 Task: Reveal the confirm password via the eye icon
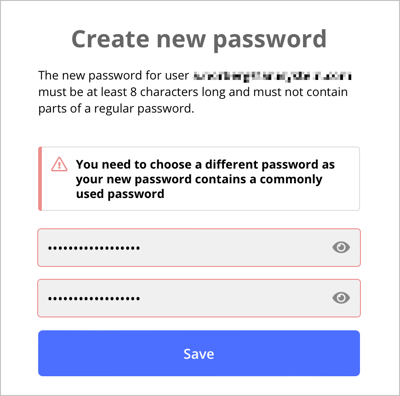(341, 298)
